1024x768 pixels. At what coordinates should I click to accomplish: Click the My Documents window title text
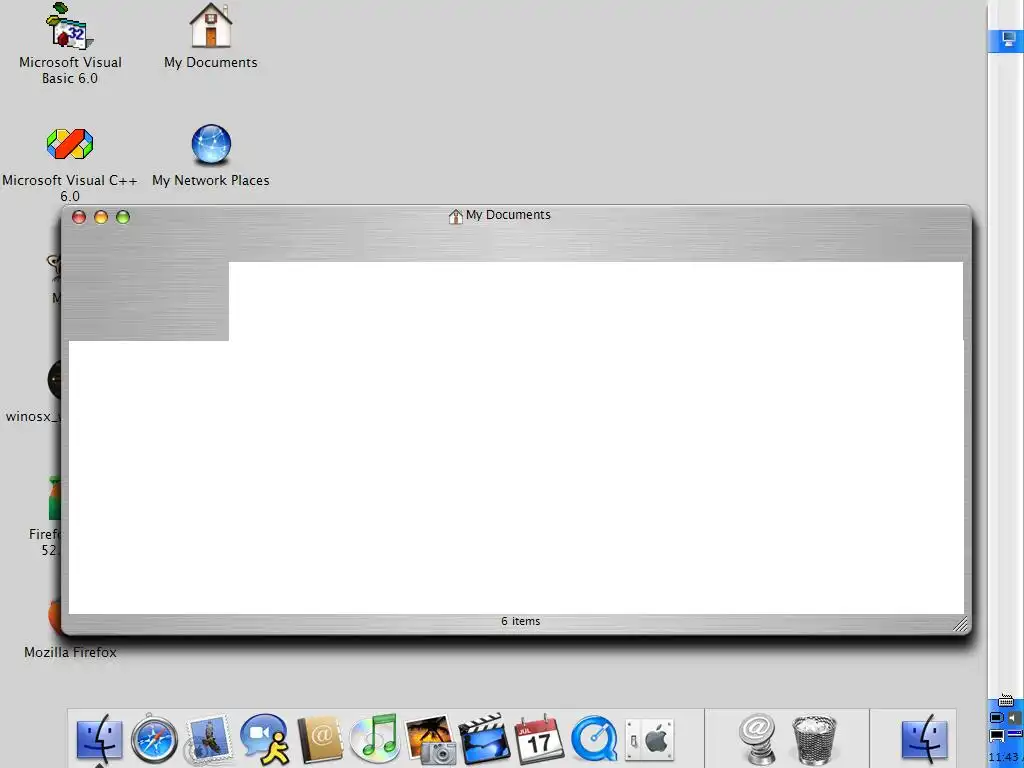508,215
